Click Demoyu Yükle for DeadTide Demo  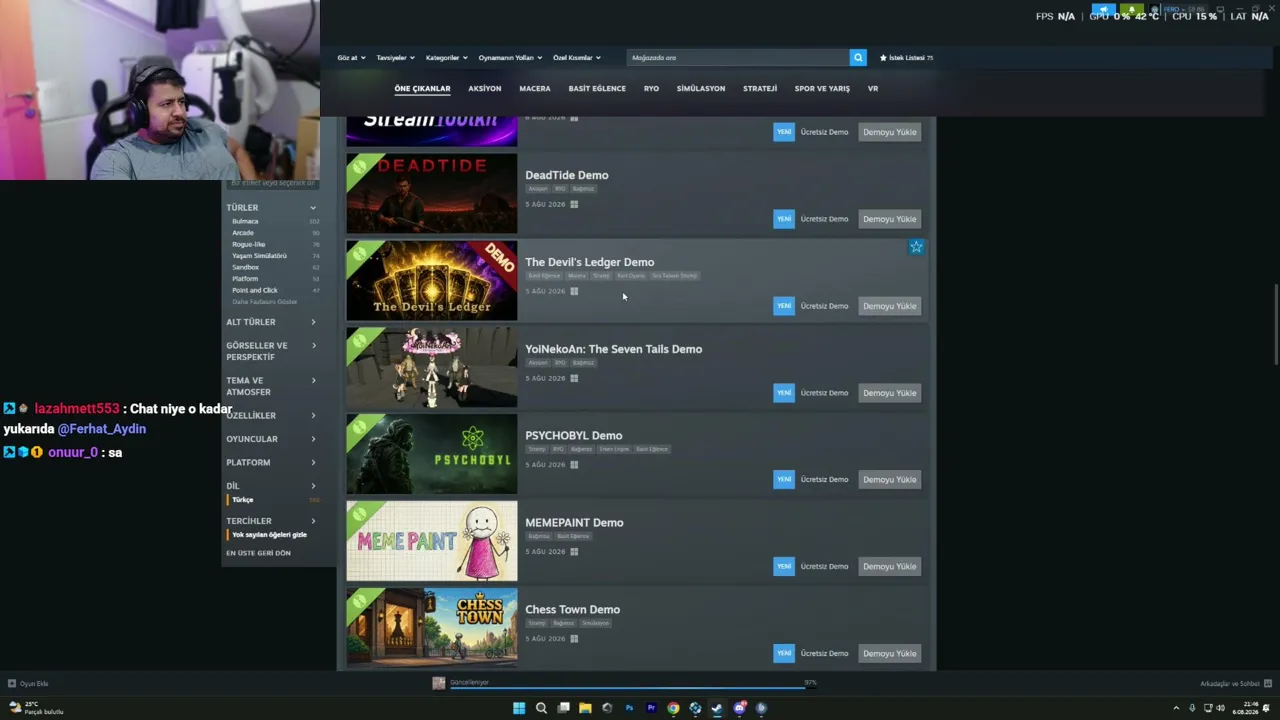pyautogui.click(x=890, y=219)
